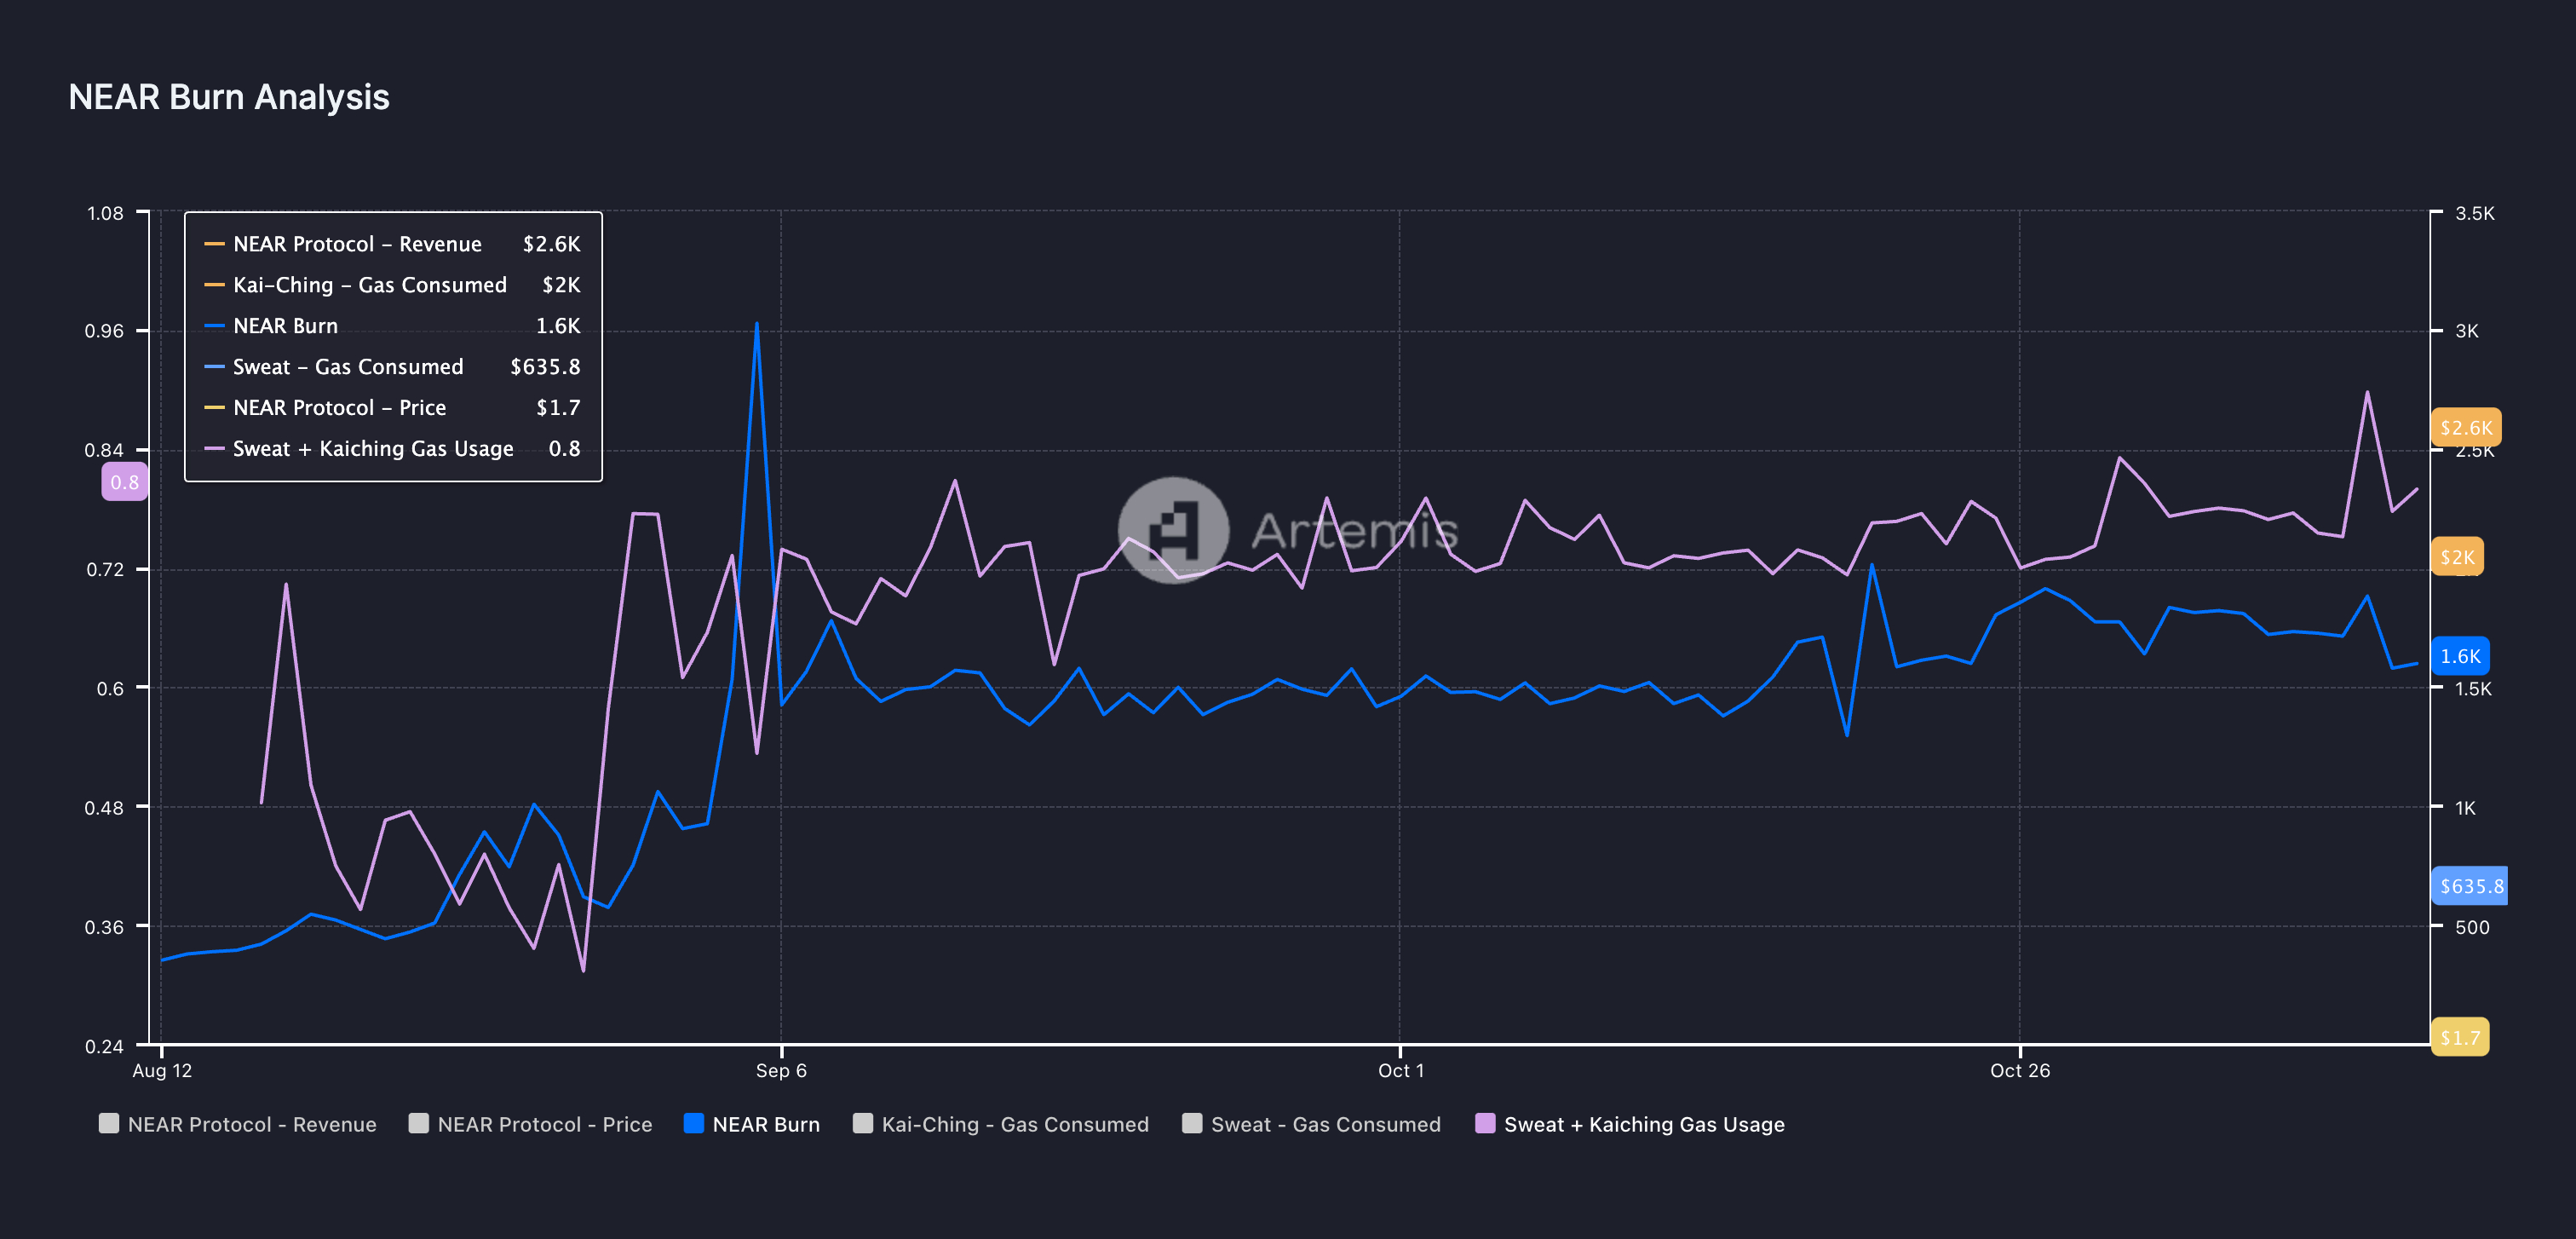Image resolution: width=2576 pixels, height=1239 pixels.
Task: Click the 0.96 left y-axis label
Action: pos(104,331)
